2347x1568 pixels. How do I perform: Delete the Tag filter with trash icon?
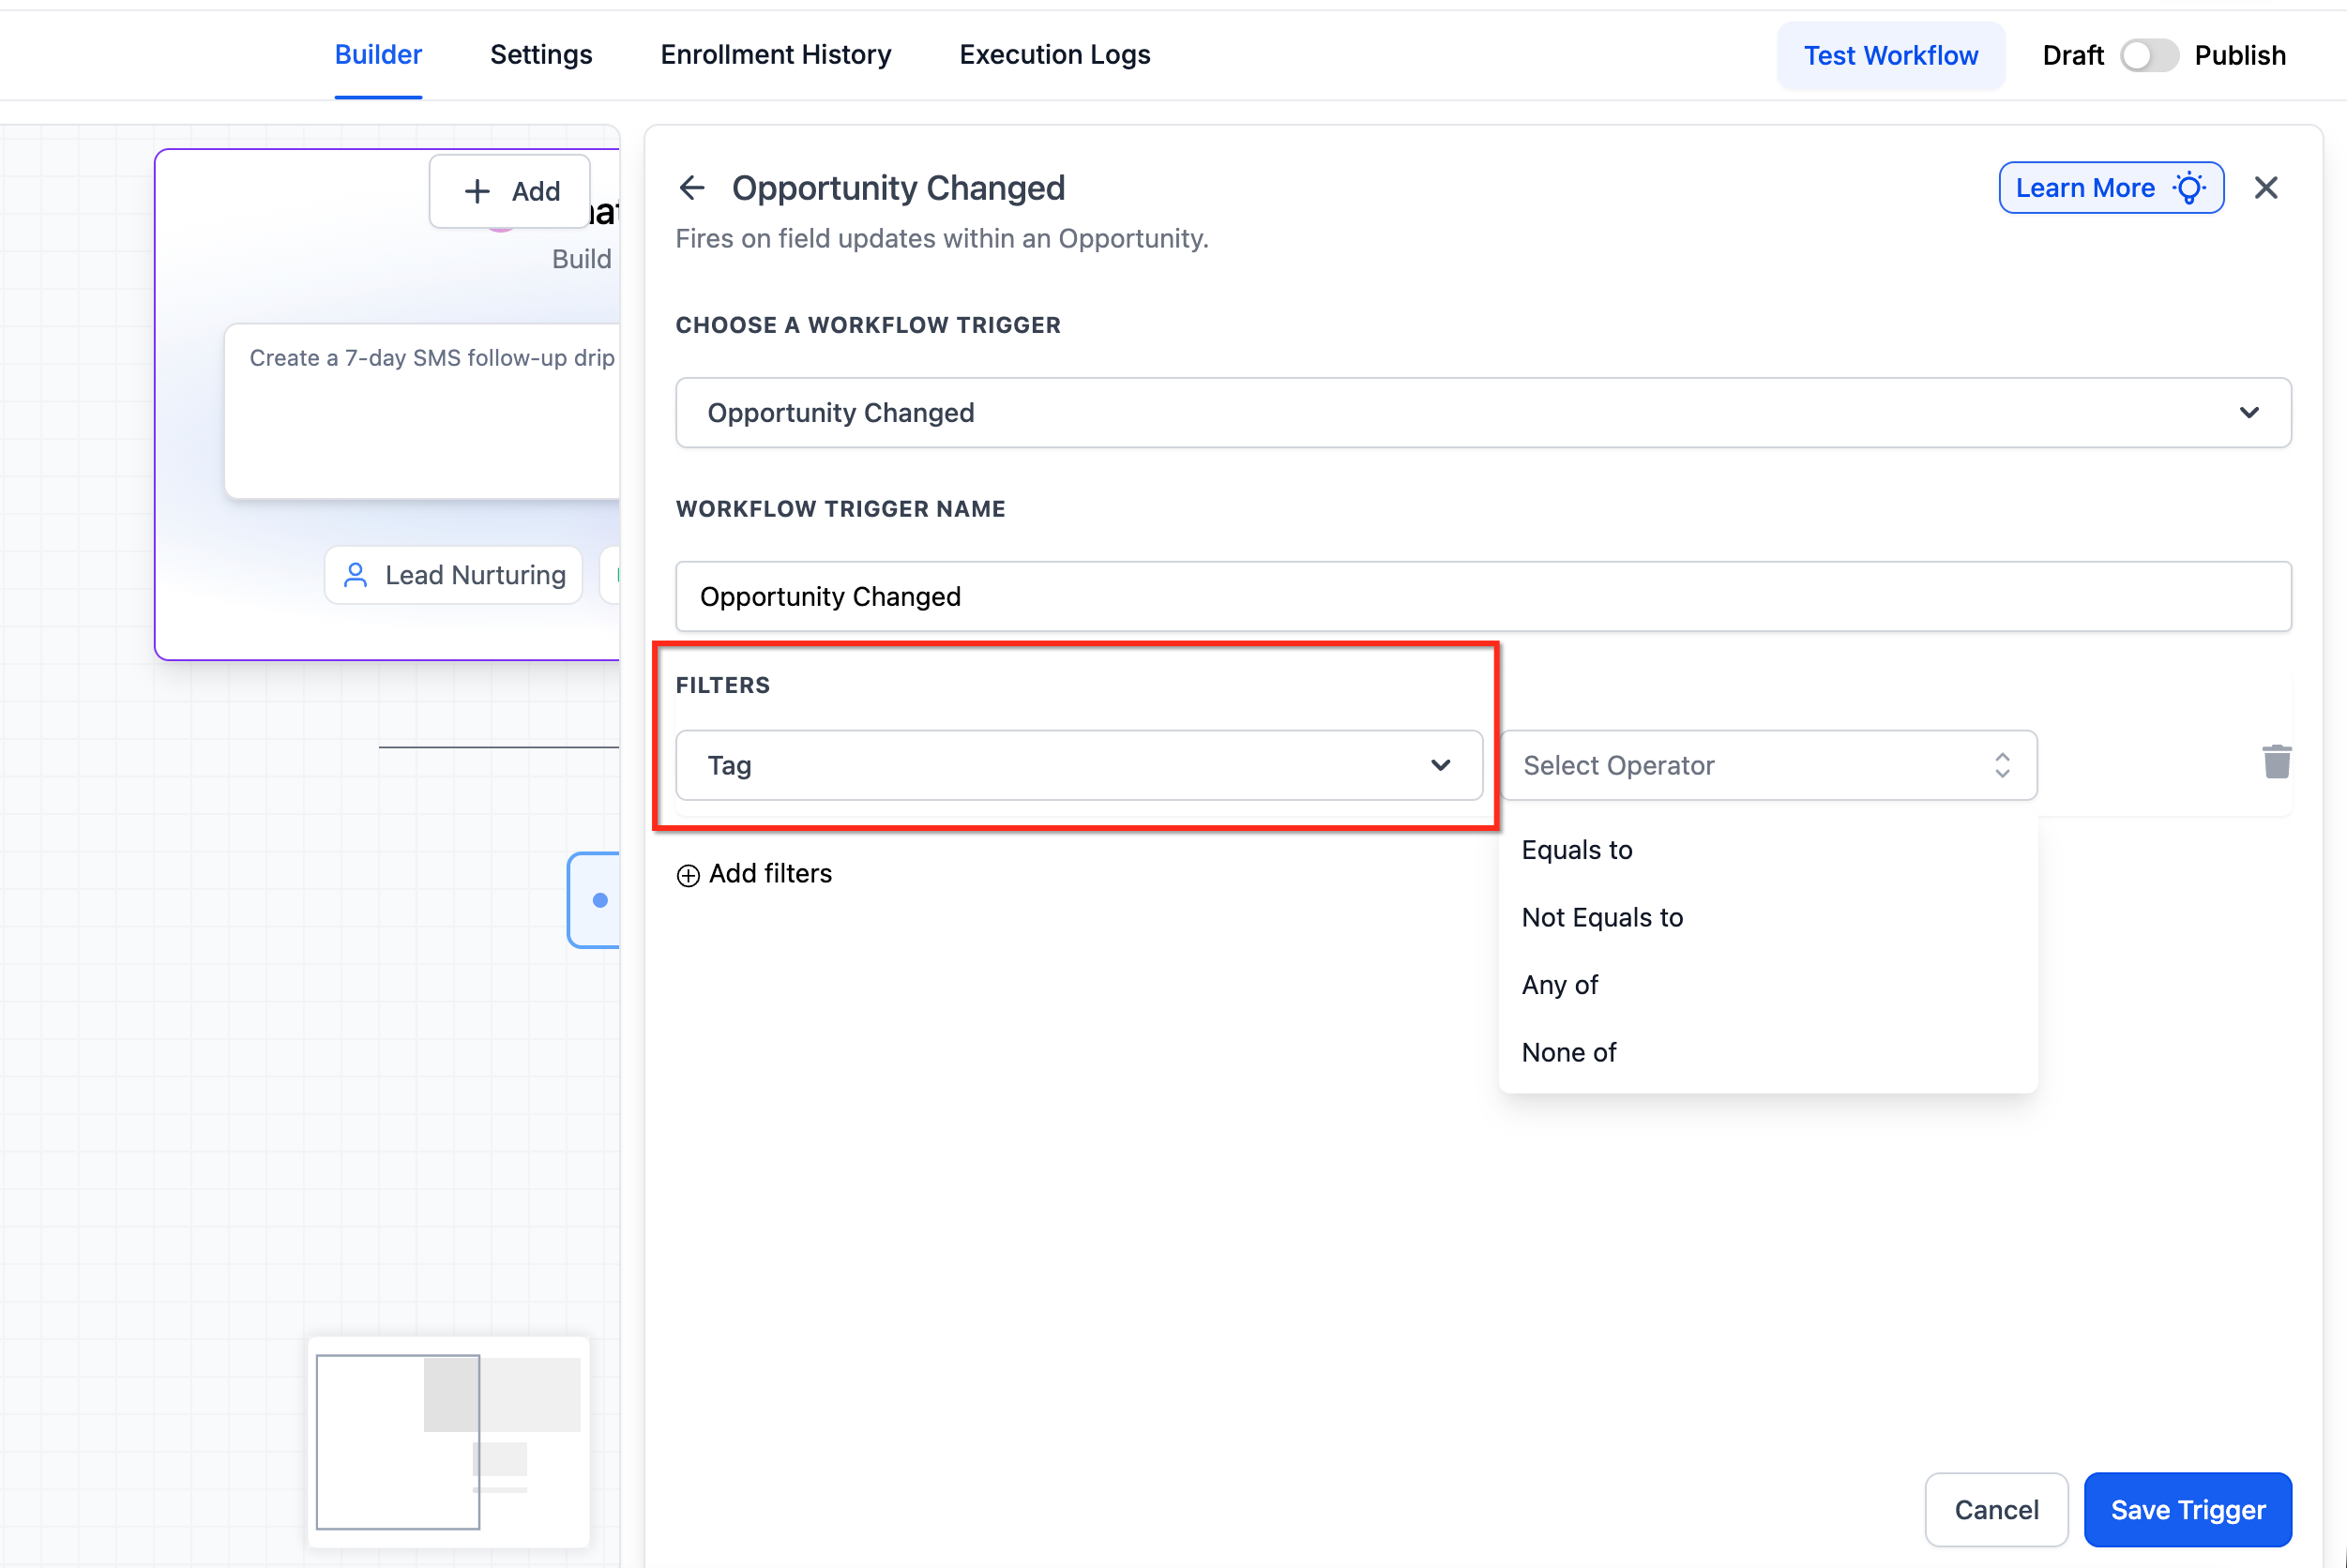[x=2276, y=763]
